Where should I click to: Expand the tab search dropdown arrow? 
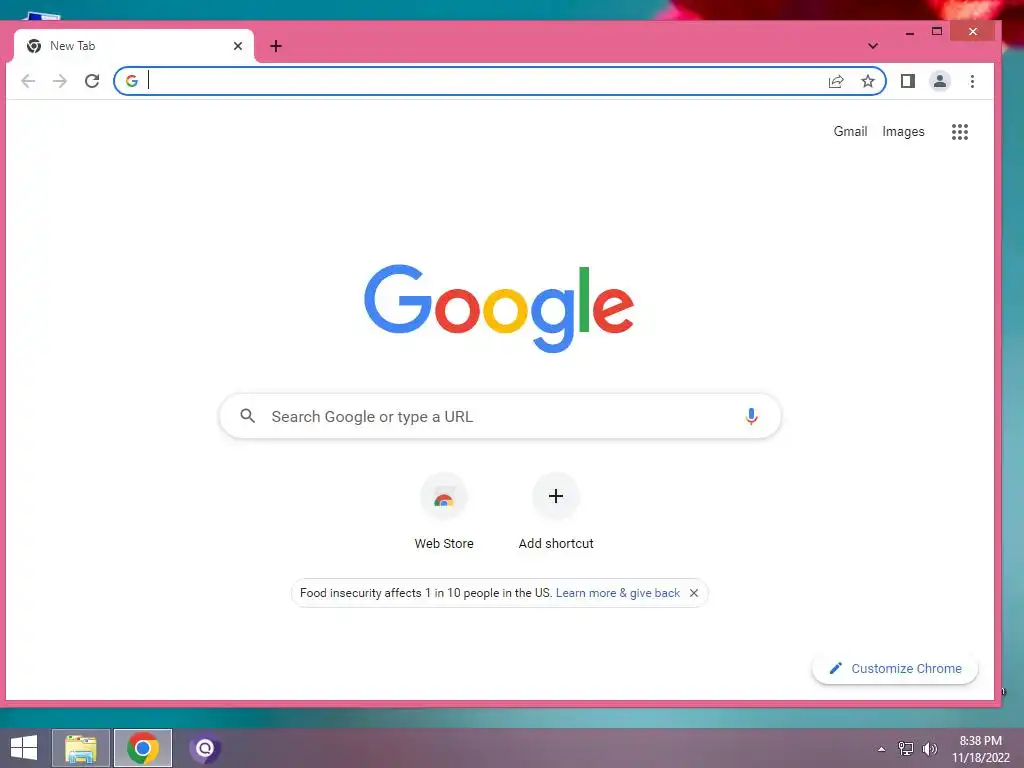click(x=872, y=46)
